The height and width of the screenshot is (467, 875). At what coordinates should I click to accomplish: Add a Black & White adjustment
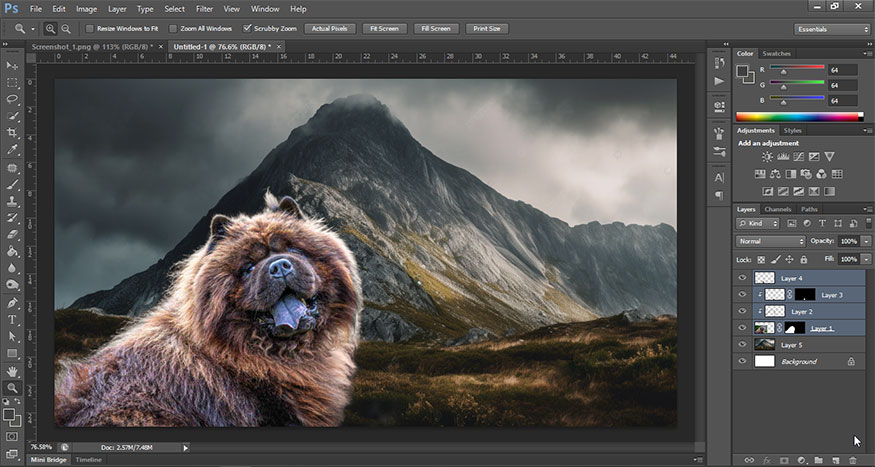pyautogui.click(x=791, y=174)
